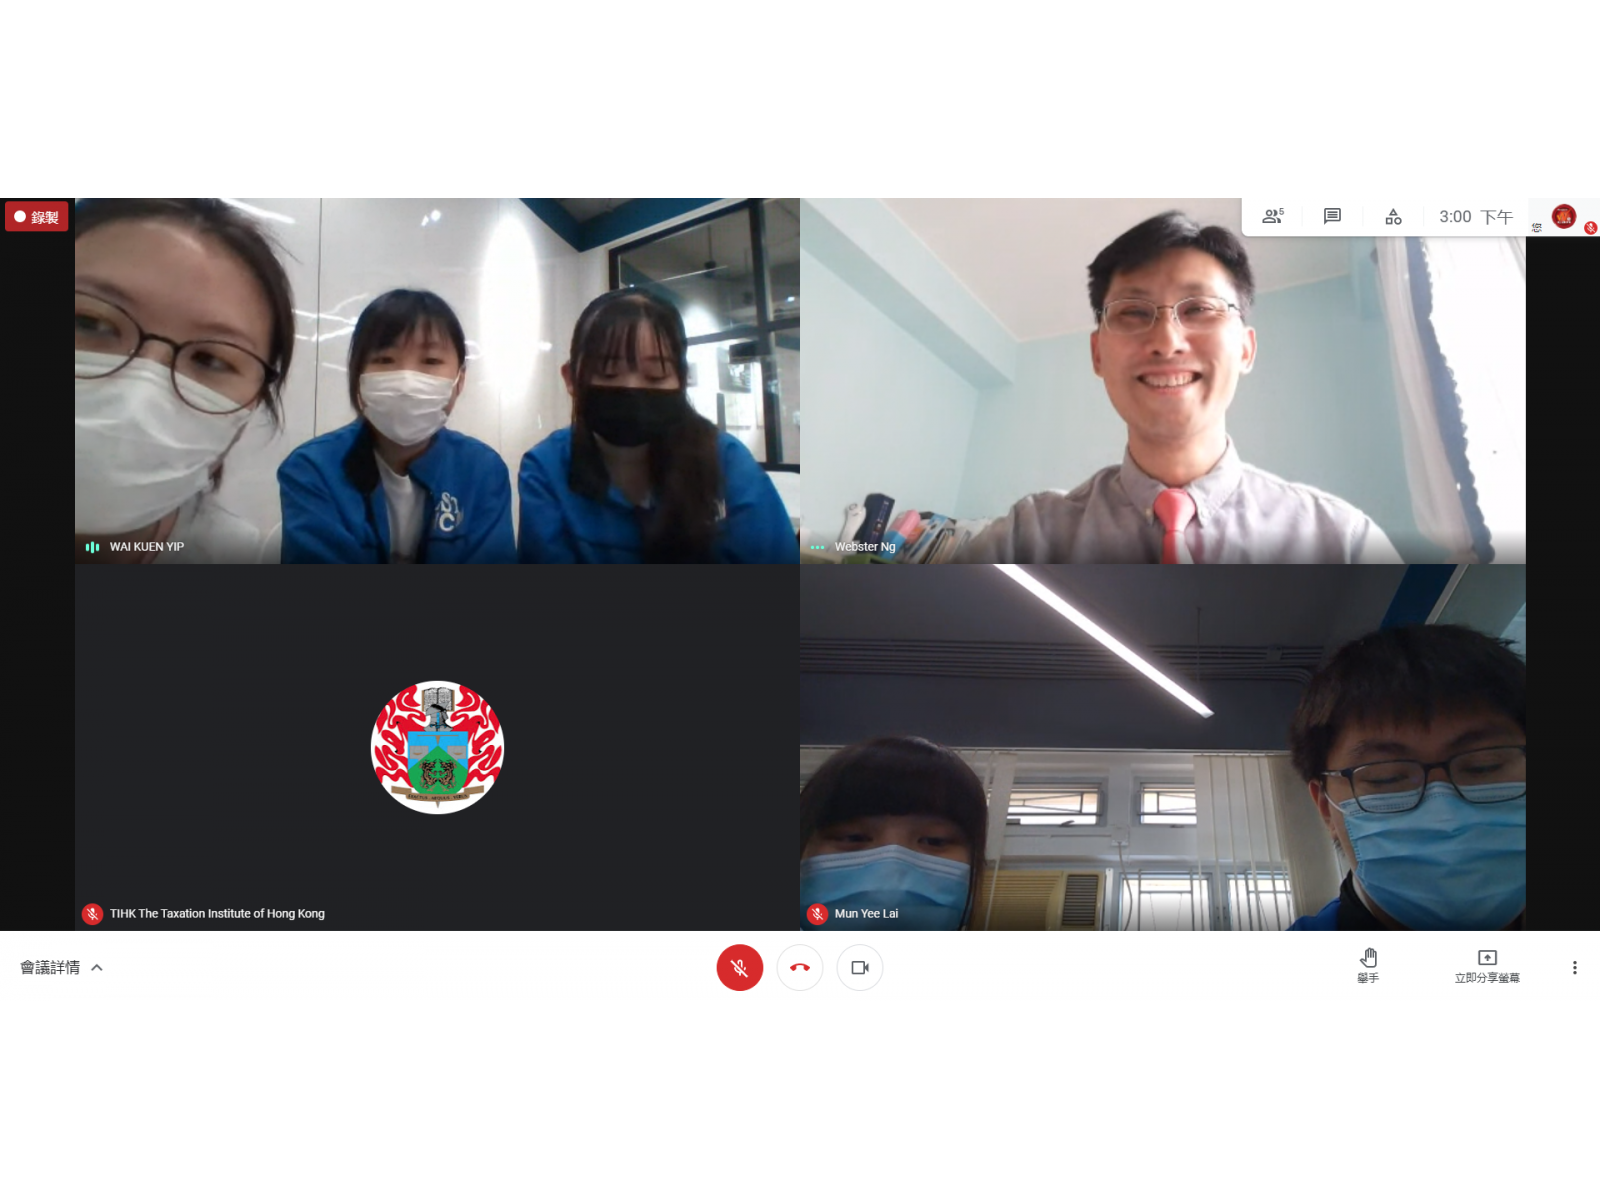
Task: Select the self-view avatar thumbnail at top right
Action: point(1564,216)
